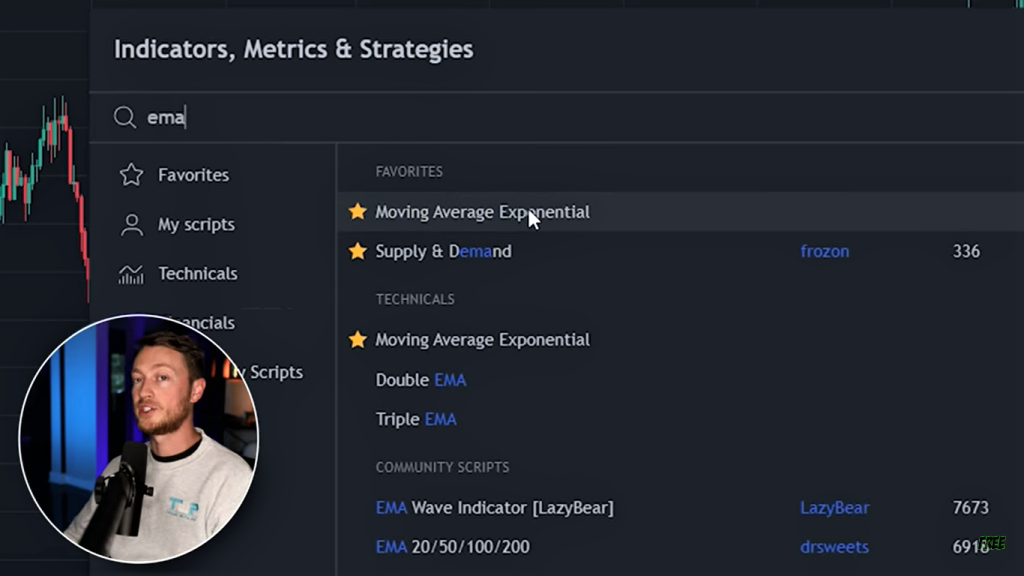The width and height of the screenshot is (1024, 576).
Task: Add the Double EMA indicator
Action: coord(420,380)
